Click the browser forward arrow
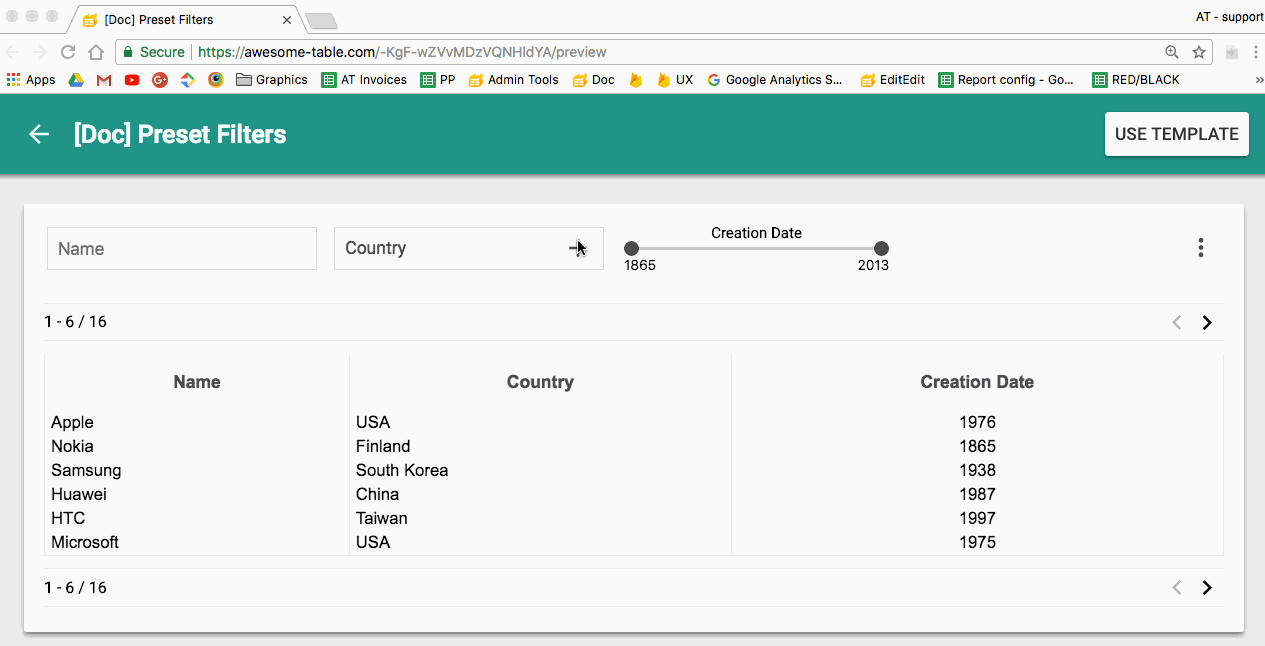Screen dimensions: 1265x646 click(x=39, y=52)
